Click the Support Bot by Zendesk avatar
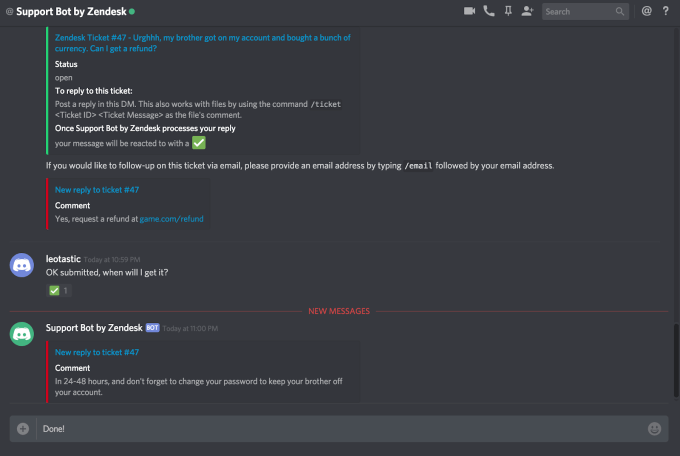The height and width of the screenshot is (456, 680). pyautogui.click(x=22, y=334)
